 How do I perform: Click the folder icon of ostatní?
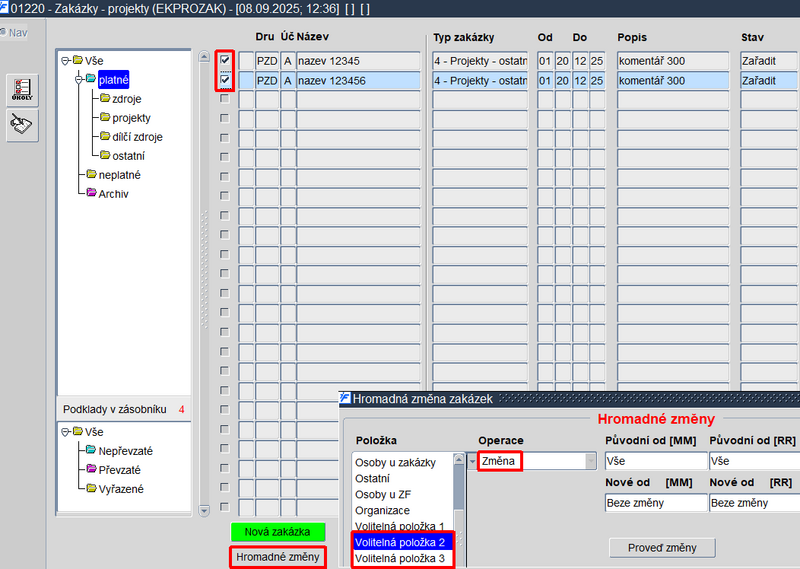105,155
